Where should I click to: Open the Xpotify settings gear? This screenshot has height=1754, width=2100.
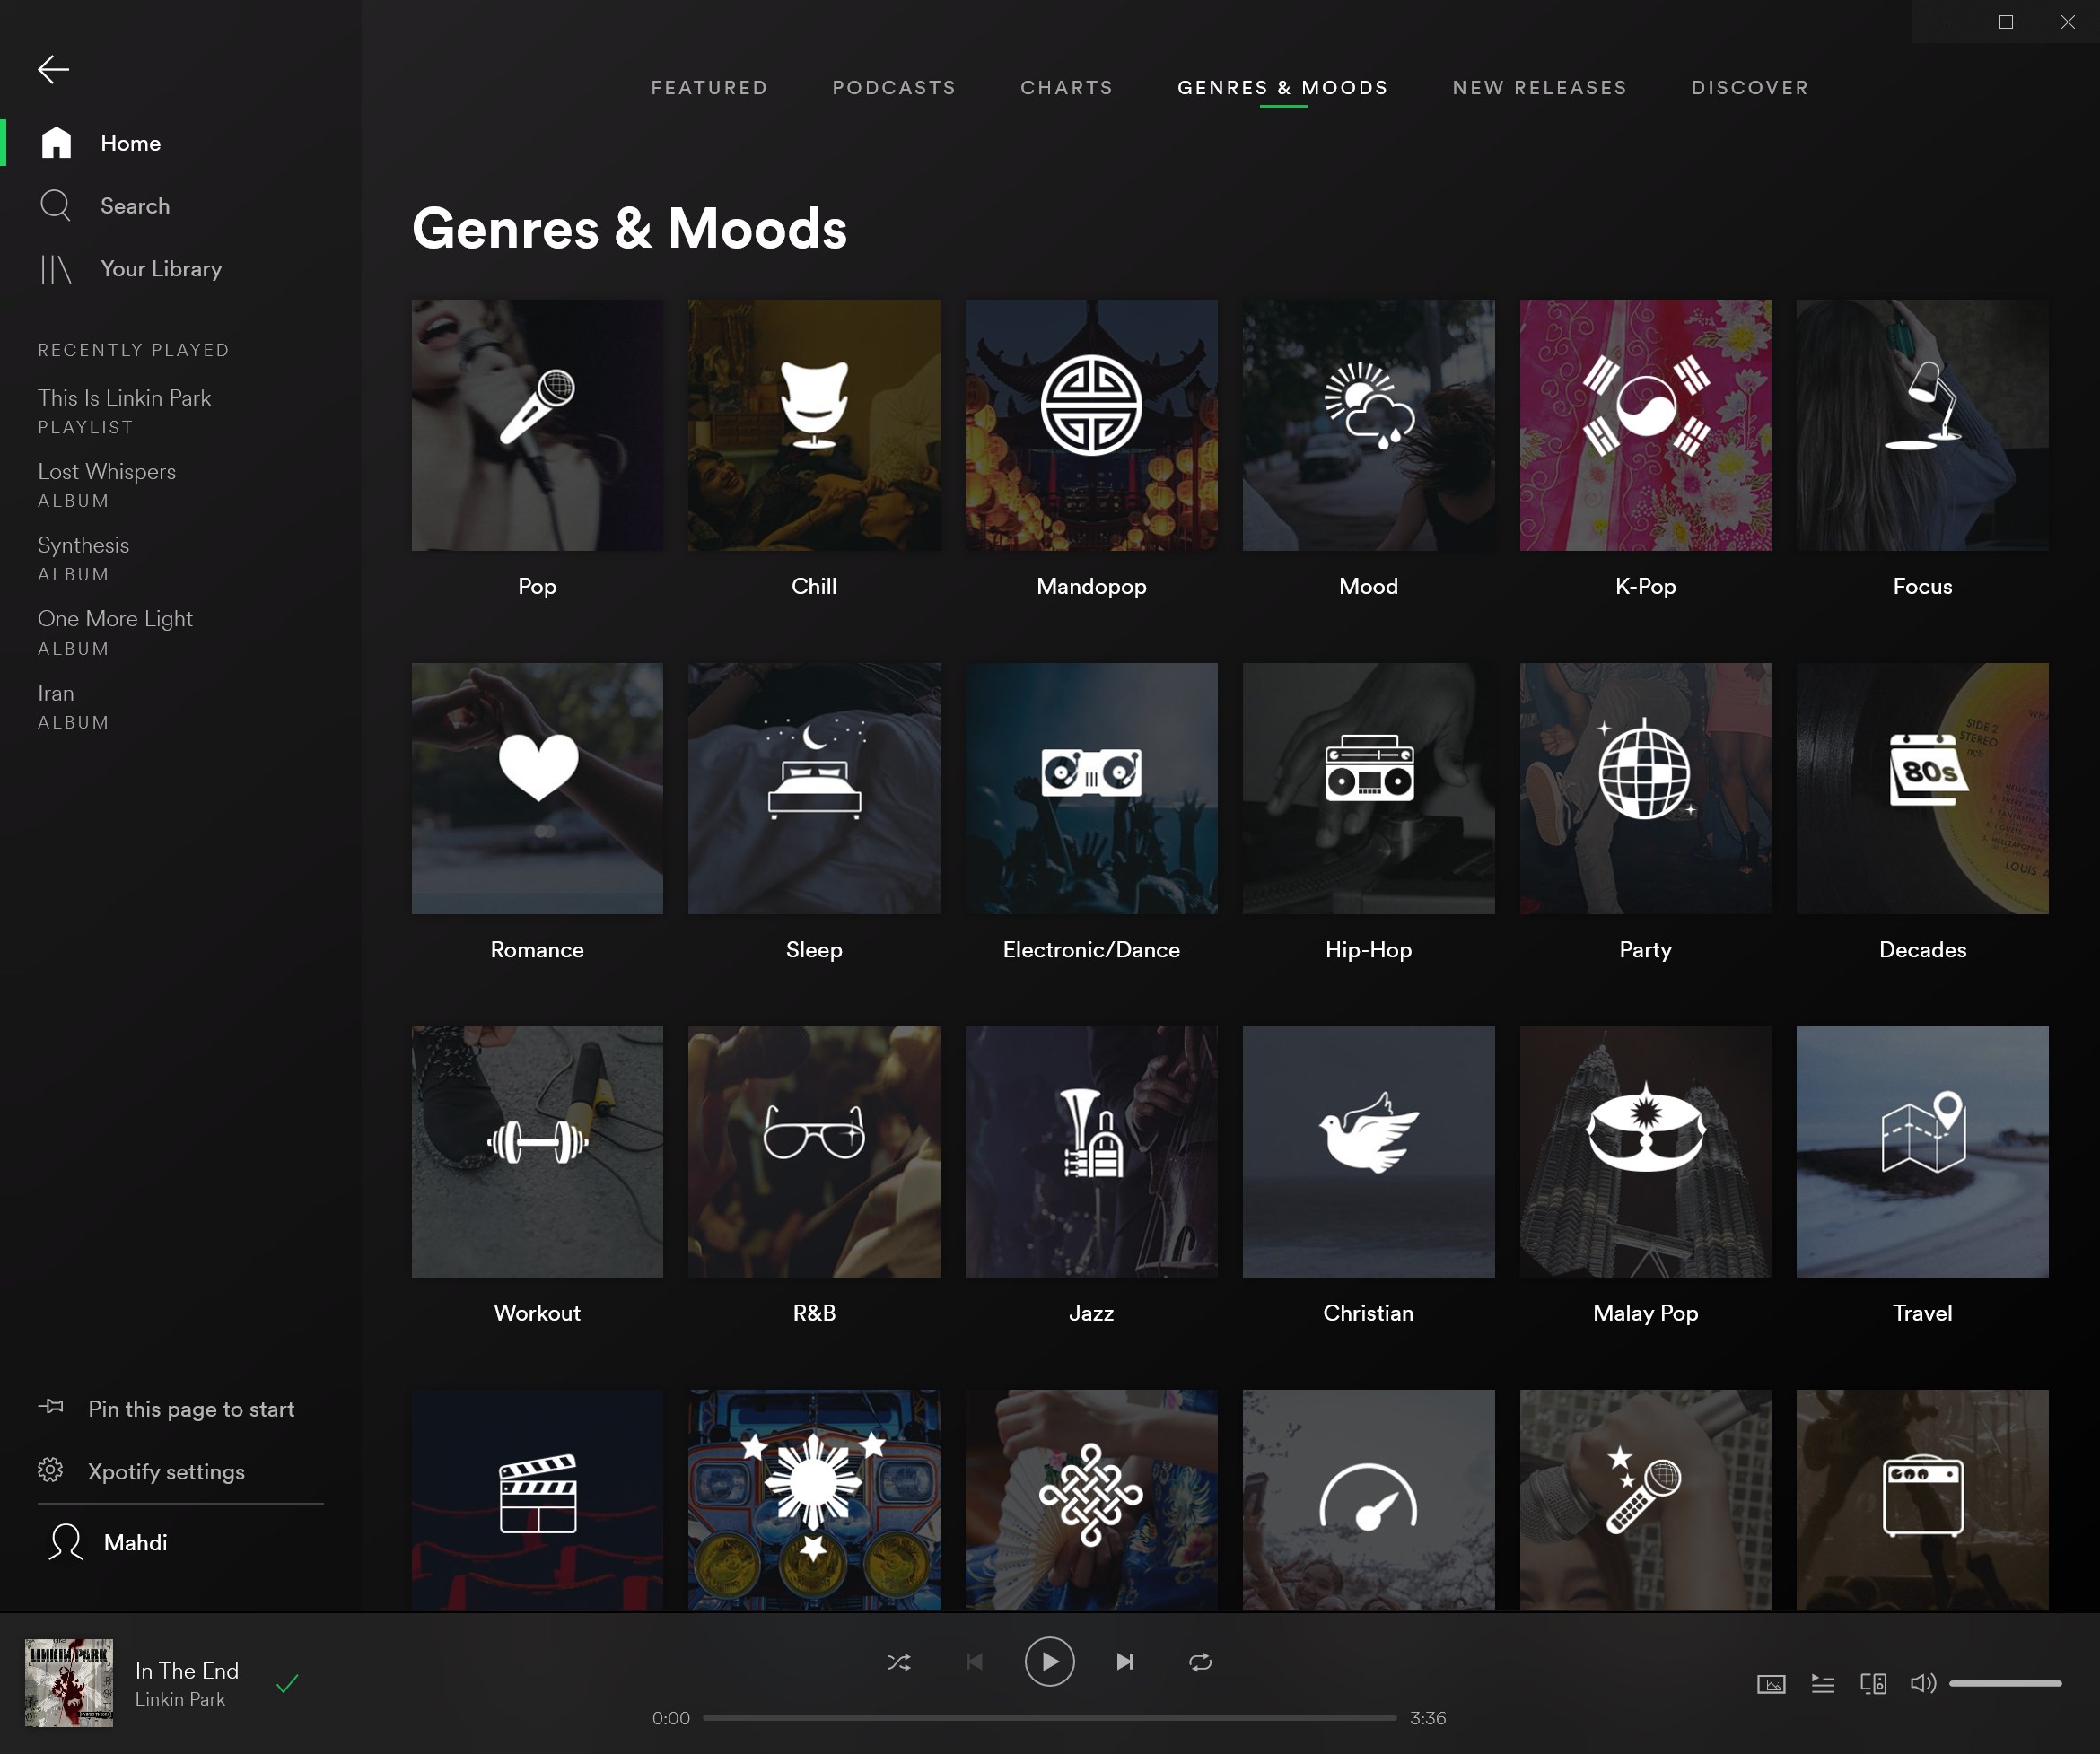(x=51, y=1470)
